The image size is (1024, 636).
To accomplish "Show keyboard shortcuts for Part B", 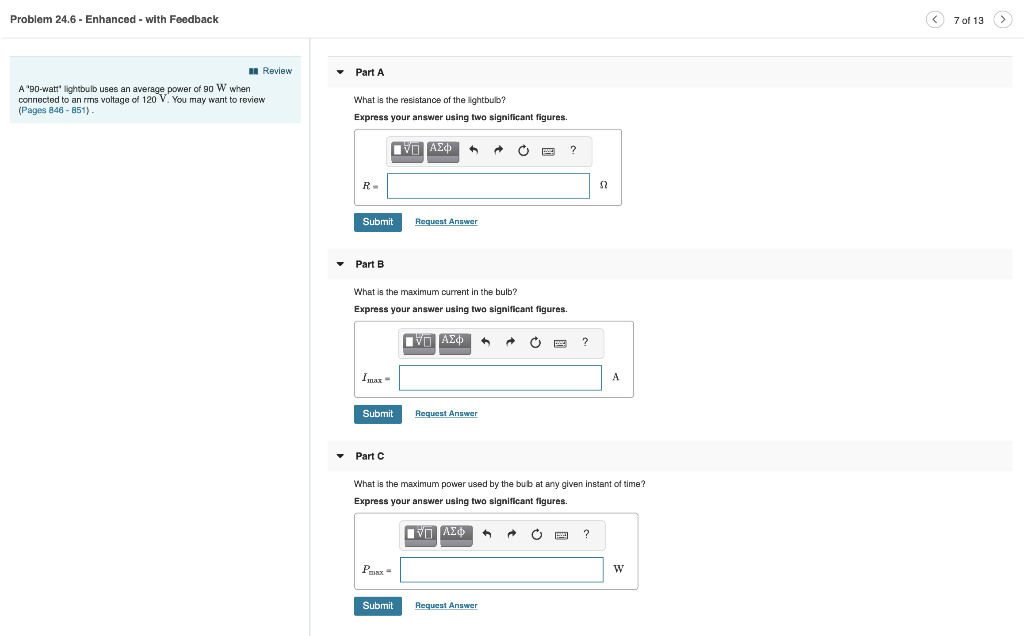I will click(560, 343).
